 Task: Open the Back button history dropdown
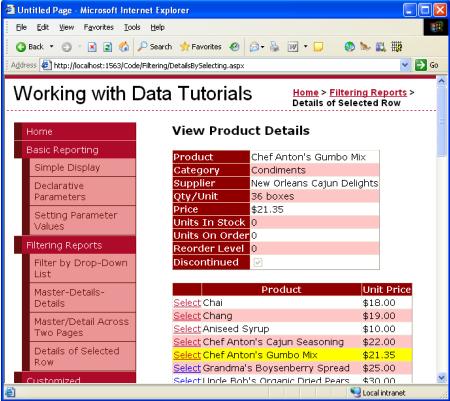pos(52,47)
